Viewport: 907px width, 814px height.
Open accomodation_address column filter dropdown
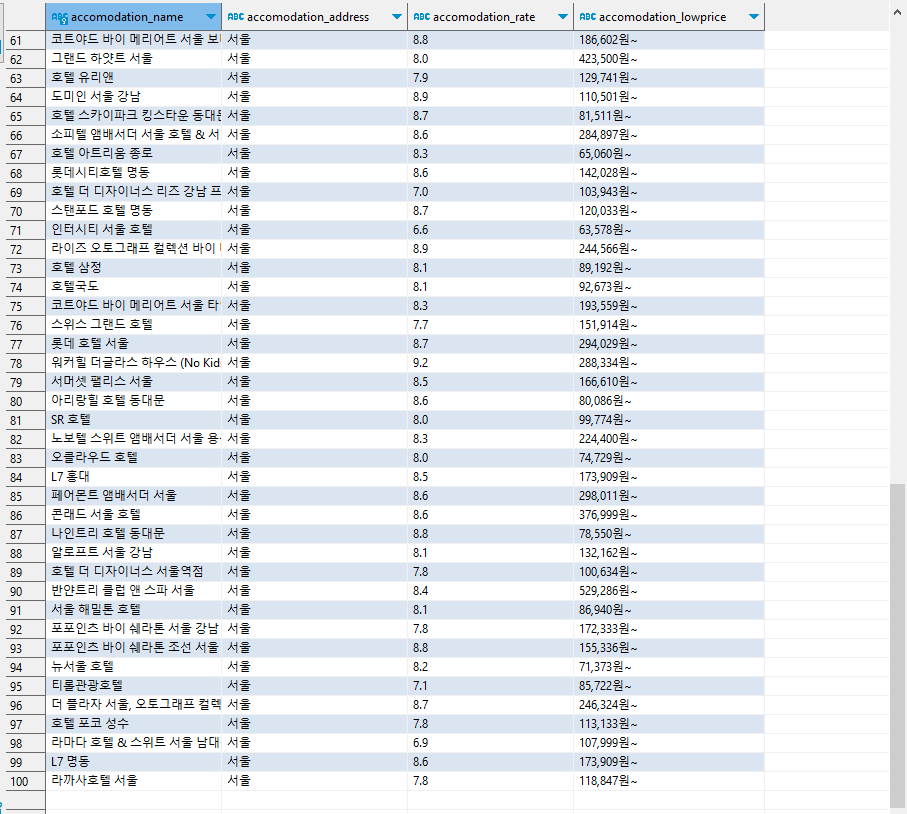(x=397, y=17)
